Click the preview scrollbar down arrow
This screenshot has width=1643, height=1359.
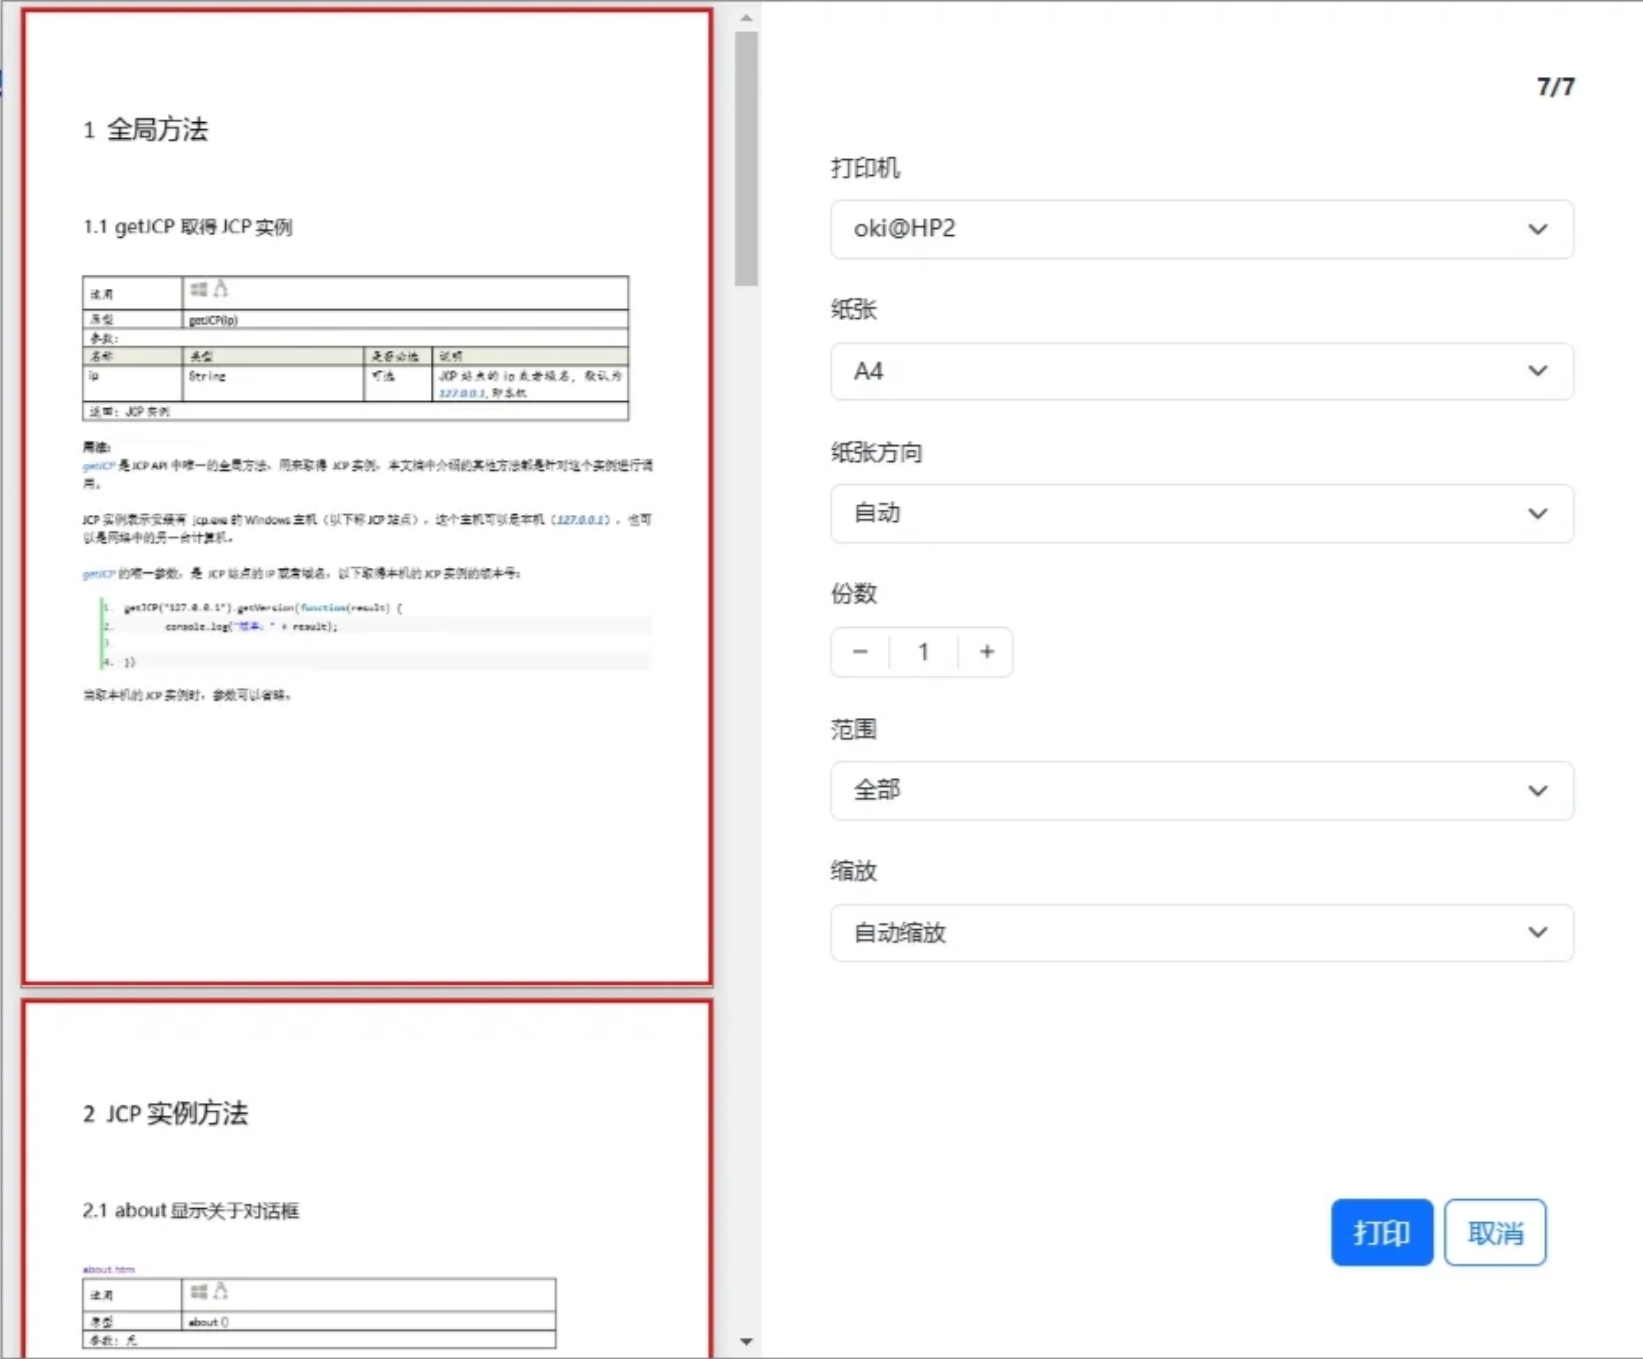(x=746, y=1342)
